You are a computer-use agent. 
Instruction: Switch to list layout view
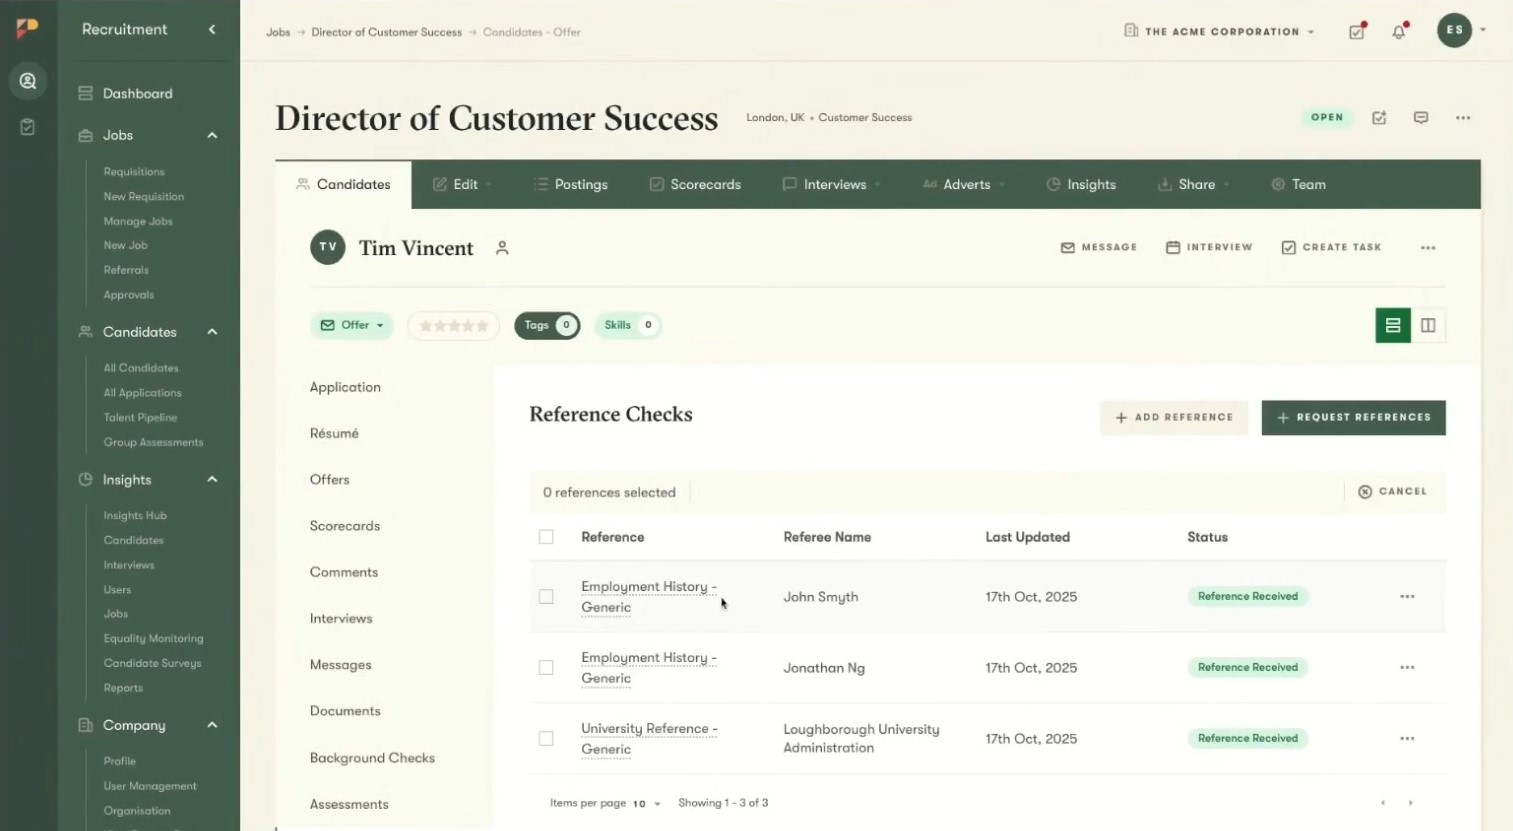point(1393,325)
